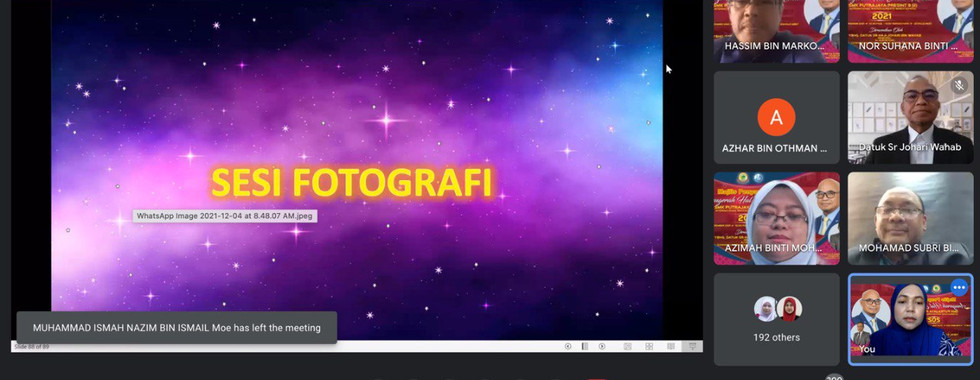Click the slide position indicator between arrows
The width and height of the screenshot is (980, 380).
click(585, 346)
